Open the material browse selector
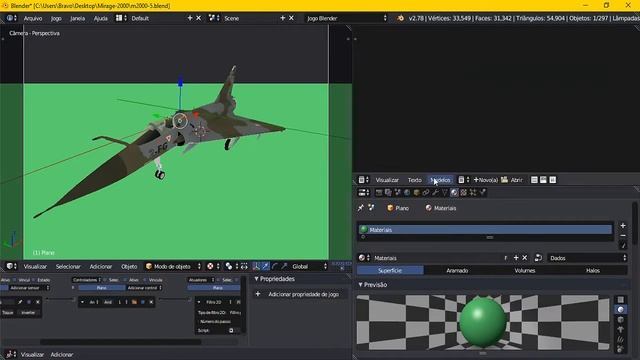 tap(364, 258)
